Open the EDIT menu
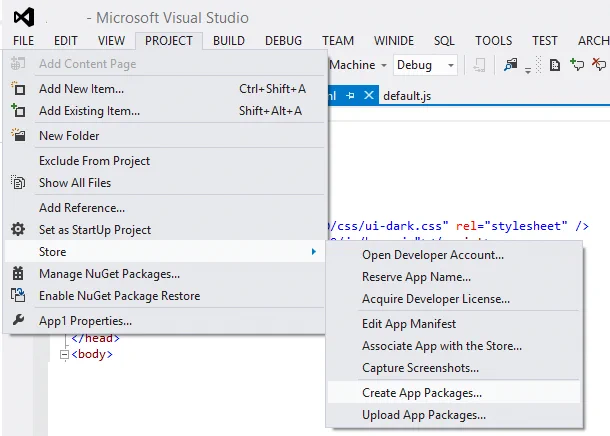Screen dimensions: 610x436 click(x=66, y=41)
